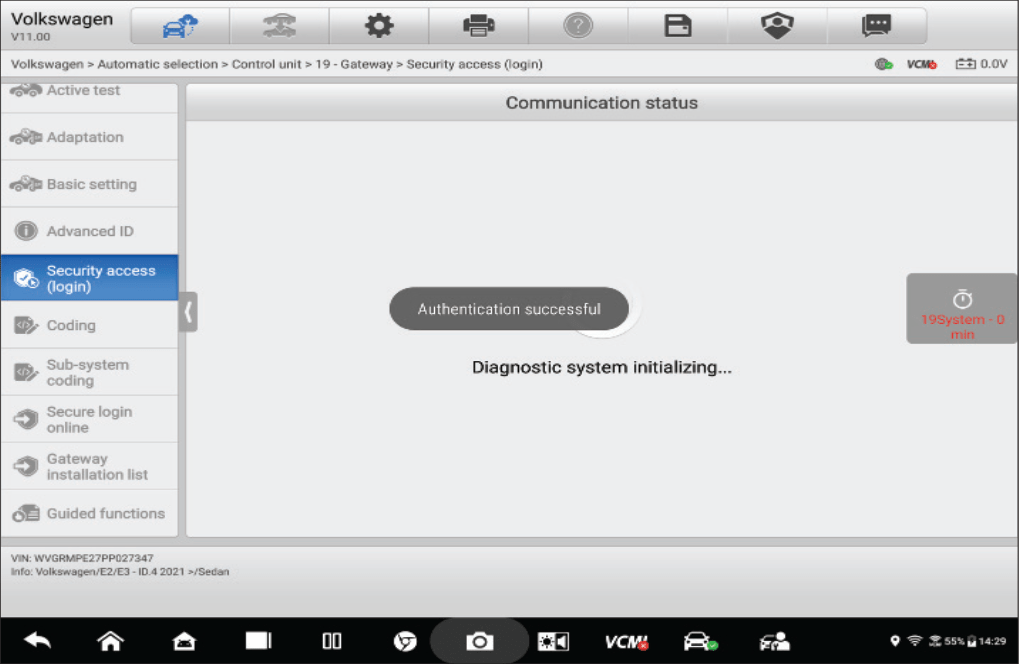Click the Volkswagen breadcrumb link
This screenshot has width=1019, height=664.
tap(47, 64)
